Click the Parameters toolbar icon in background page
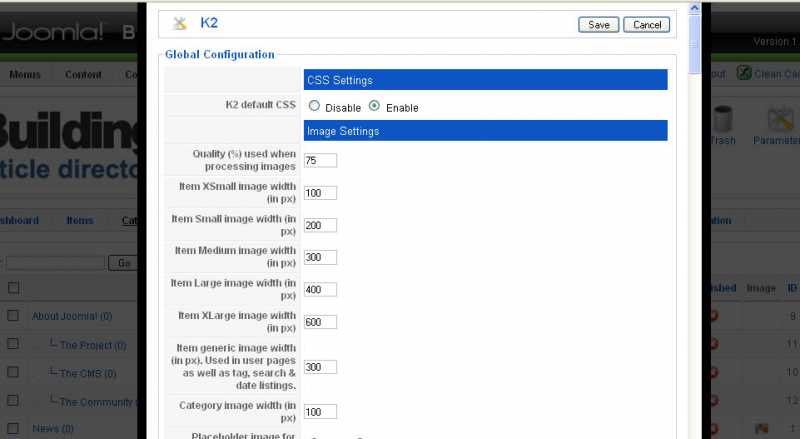The width and height of the screenshot is (800, 439). [x=777, y=125]
